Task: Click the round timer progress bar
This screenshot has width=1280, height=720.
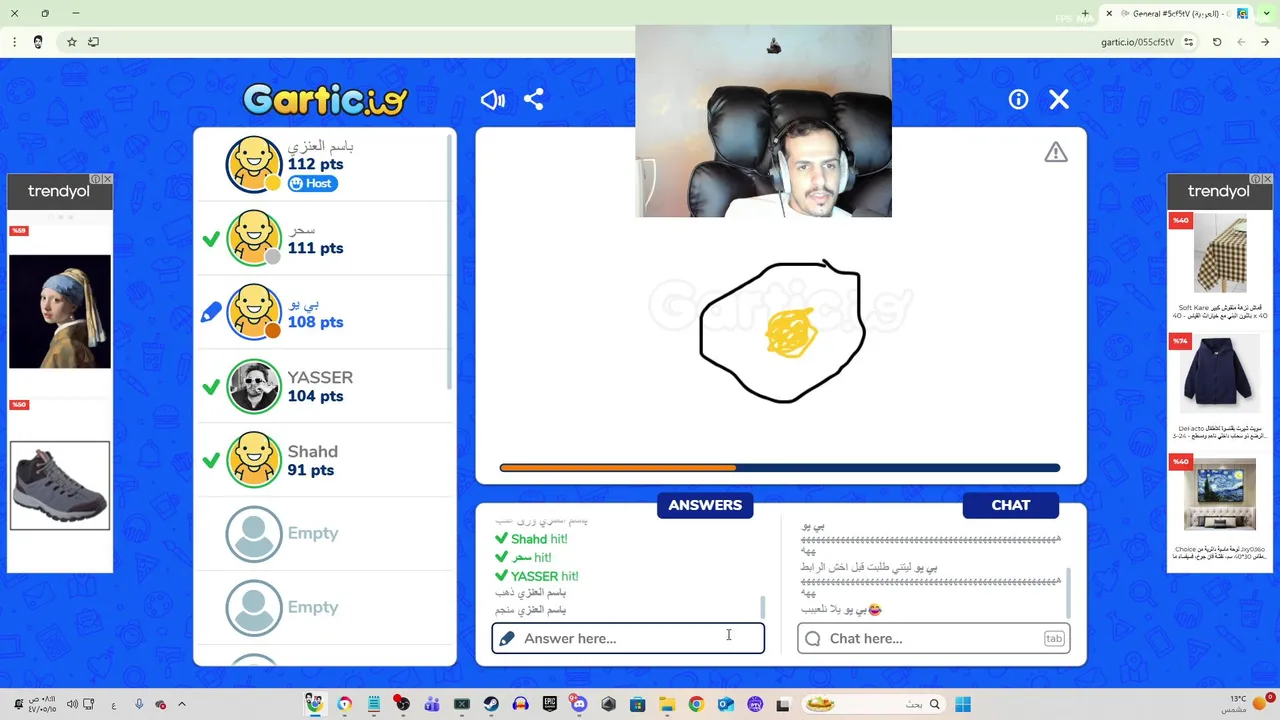Action: pyautogui.click(x=780, y=468)
